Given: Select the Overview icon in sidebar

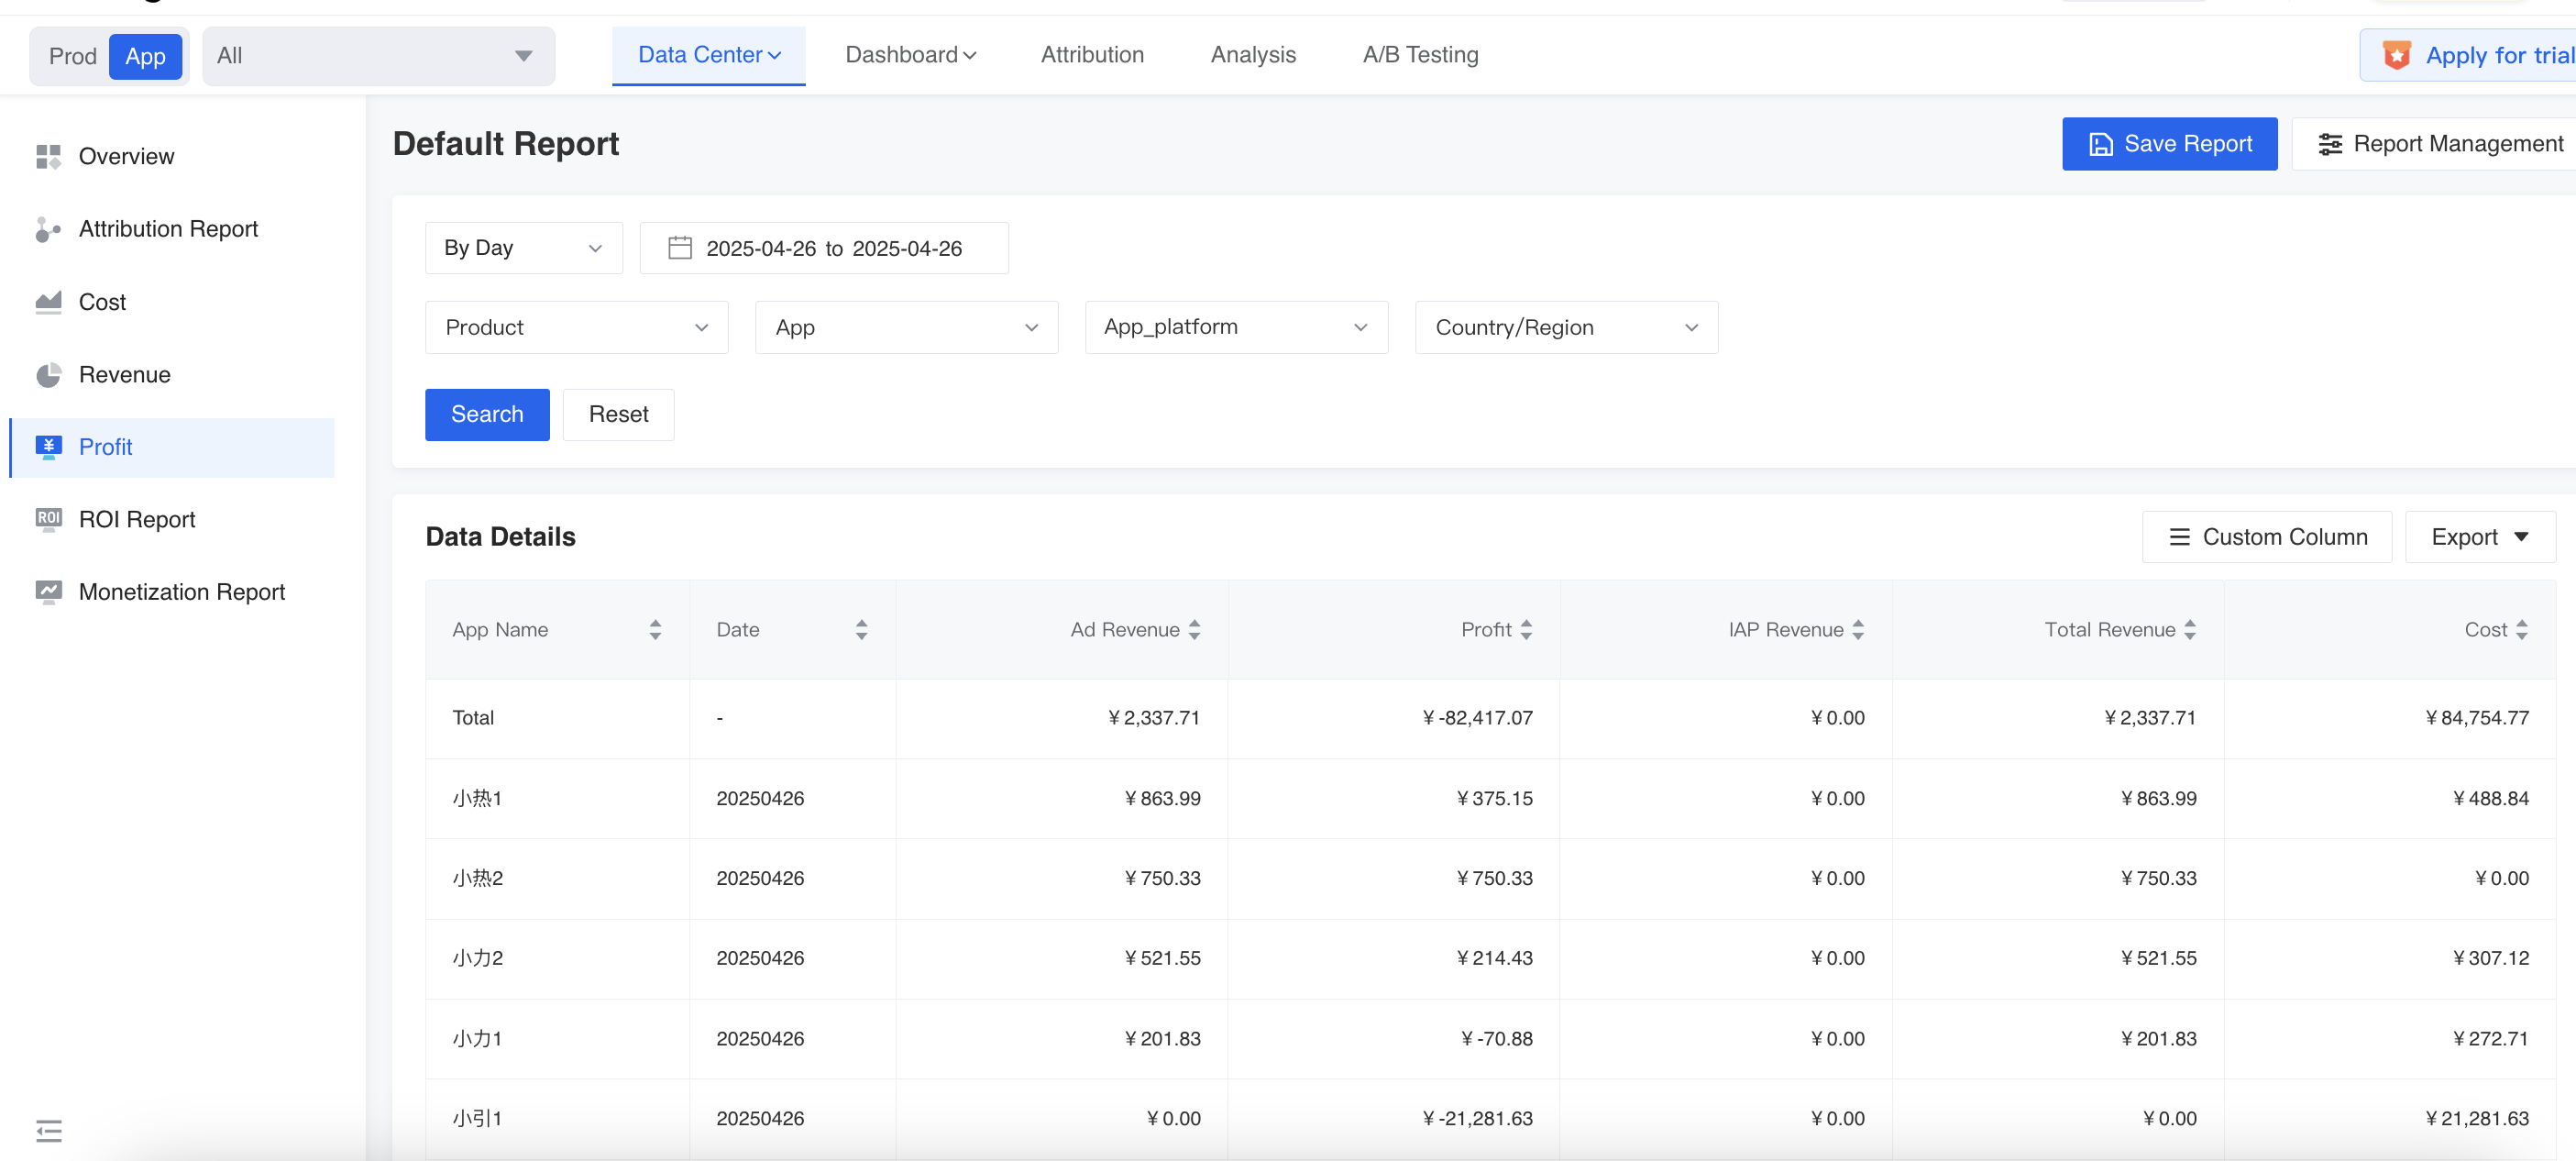Looking at the screenshot, I should point(47,157).
